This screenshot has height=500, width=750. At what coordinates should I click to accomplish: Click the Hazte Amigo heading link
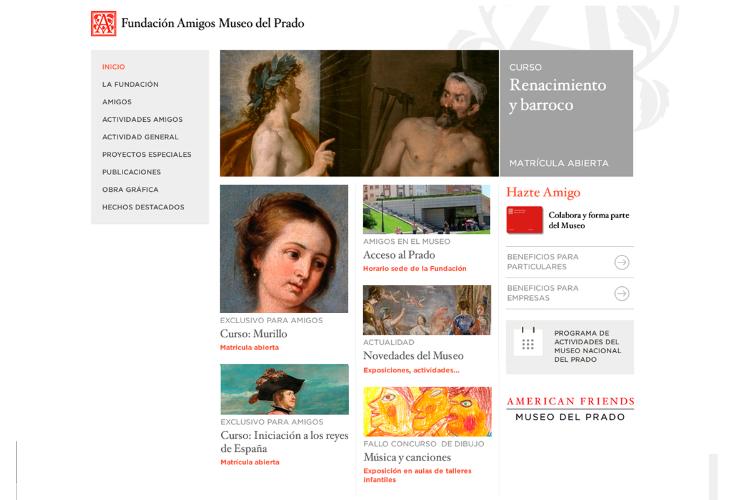coord(543,192)
